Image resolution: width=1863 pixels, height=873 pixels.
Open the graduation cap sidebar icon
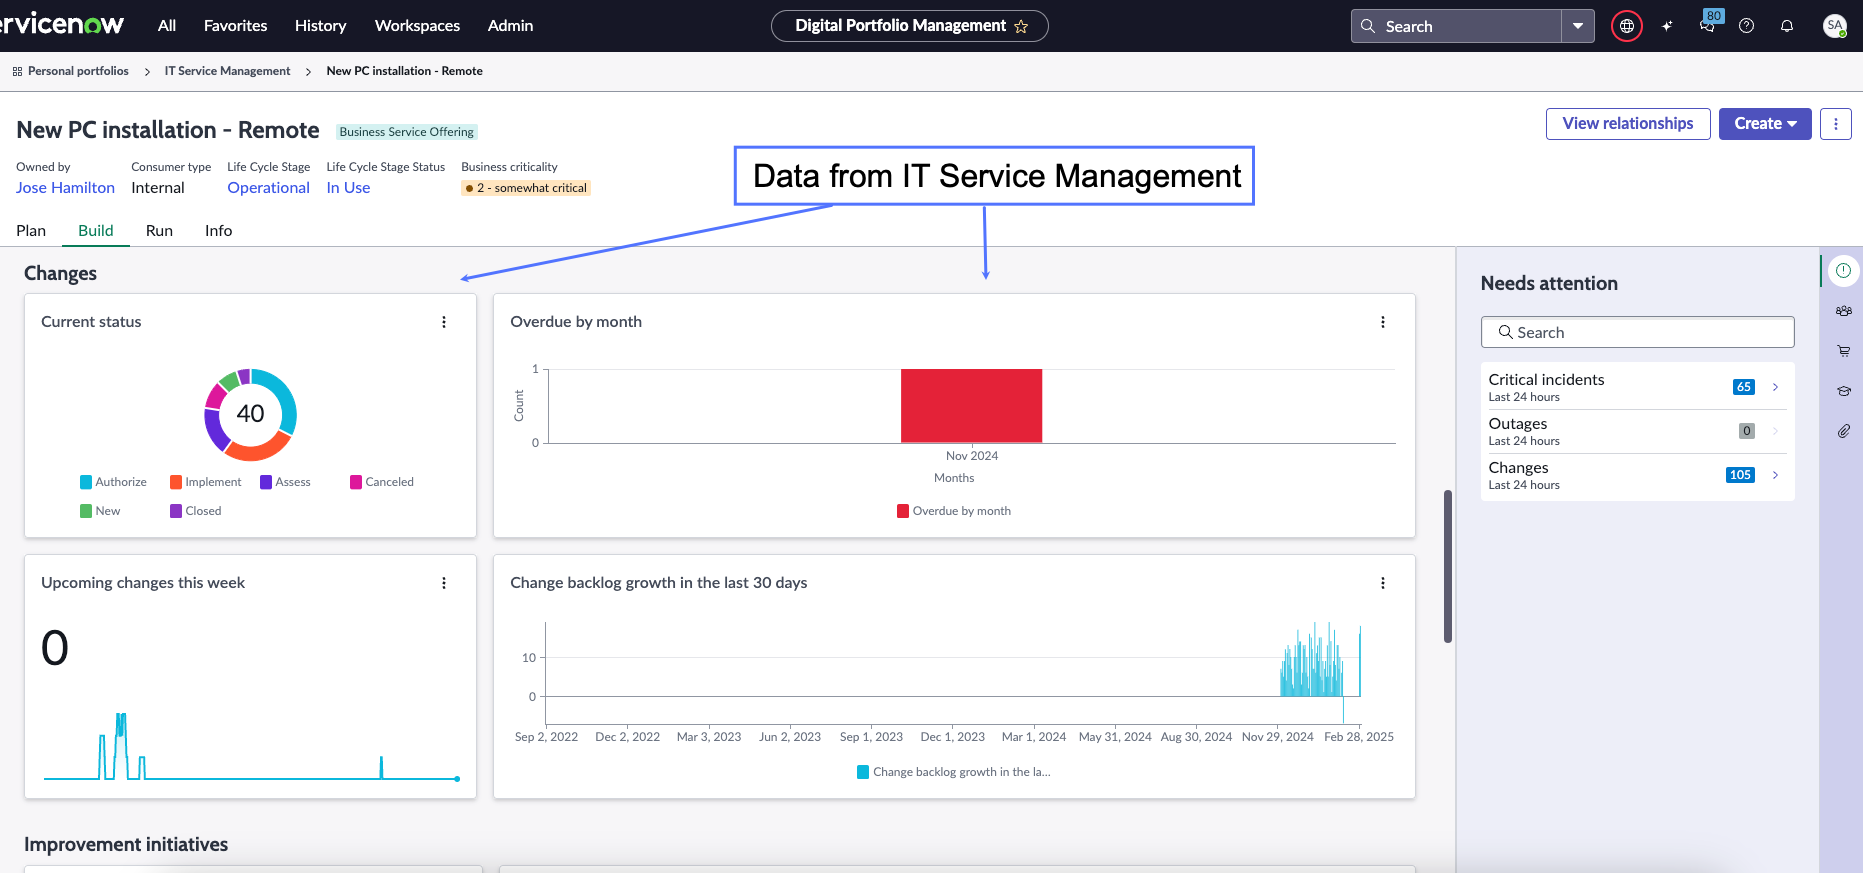point(1843,391)
